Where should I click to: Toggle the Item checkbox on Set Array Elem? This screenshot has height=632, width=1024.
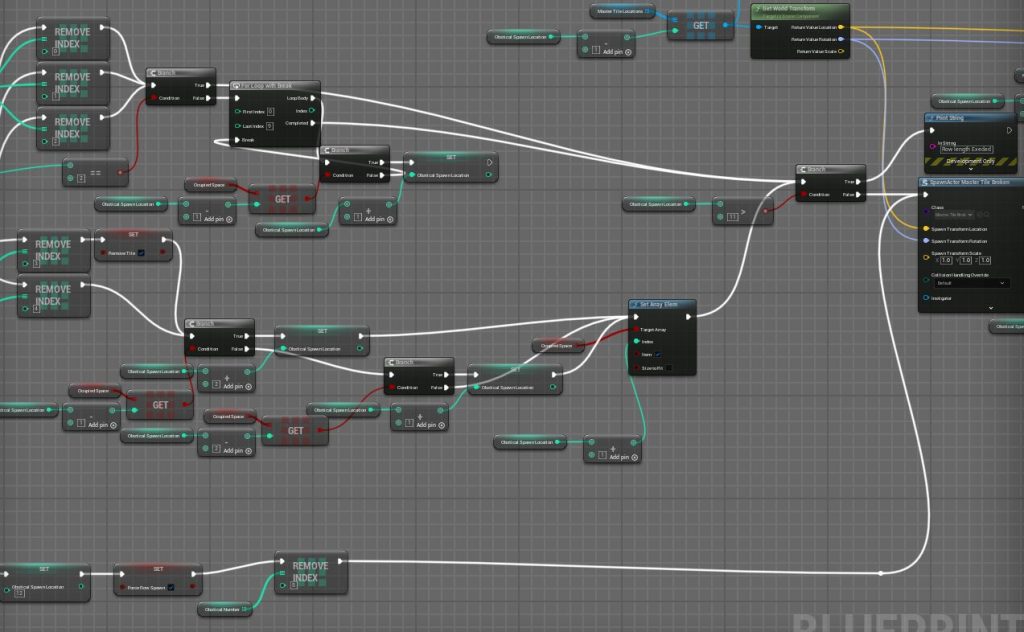[657, 355]
